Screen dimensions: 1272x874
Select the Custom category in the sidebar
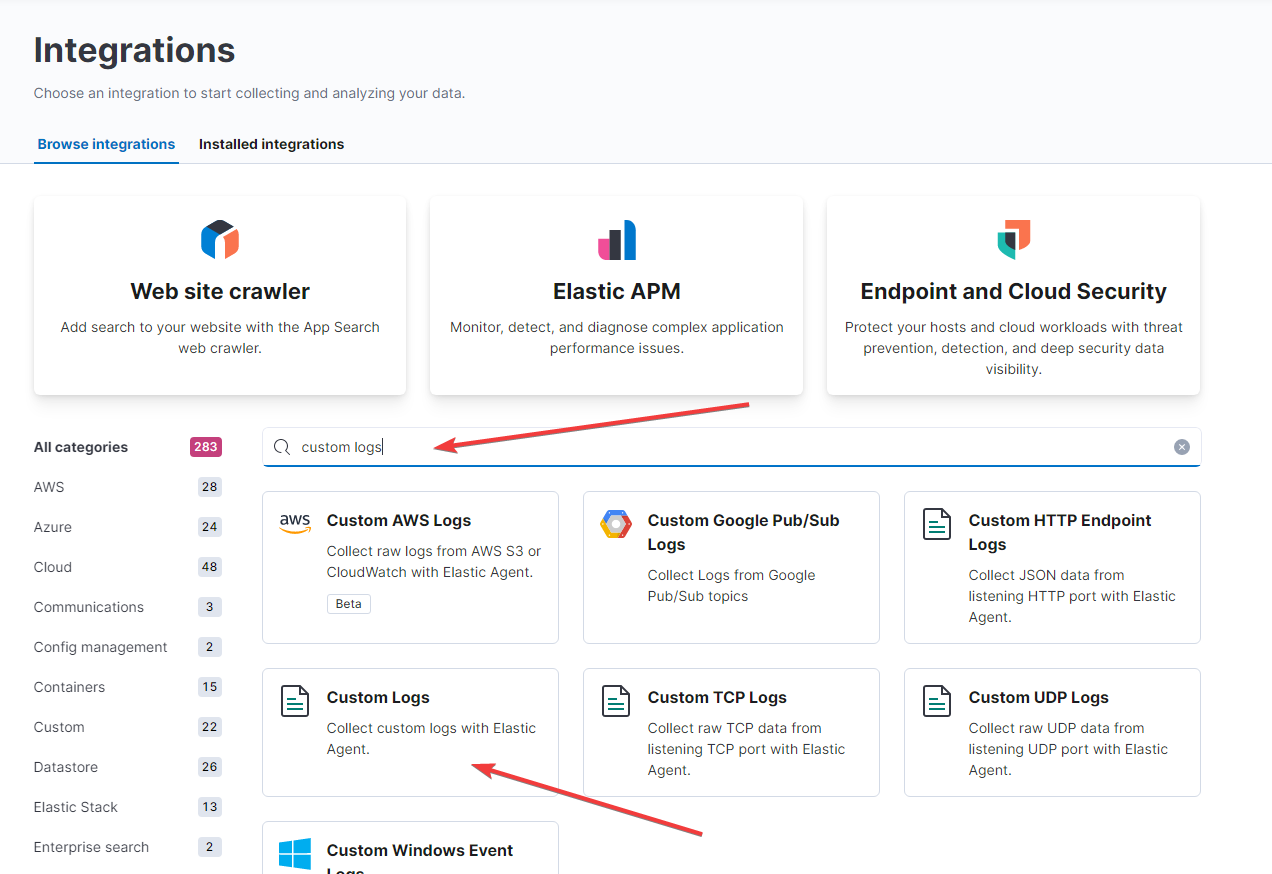[x=58, y=727]
